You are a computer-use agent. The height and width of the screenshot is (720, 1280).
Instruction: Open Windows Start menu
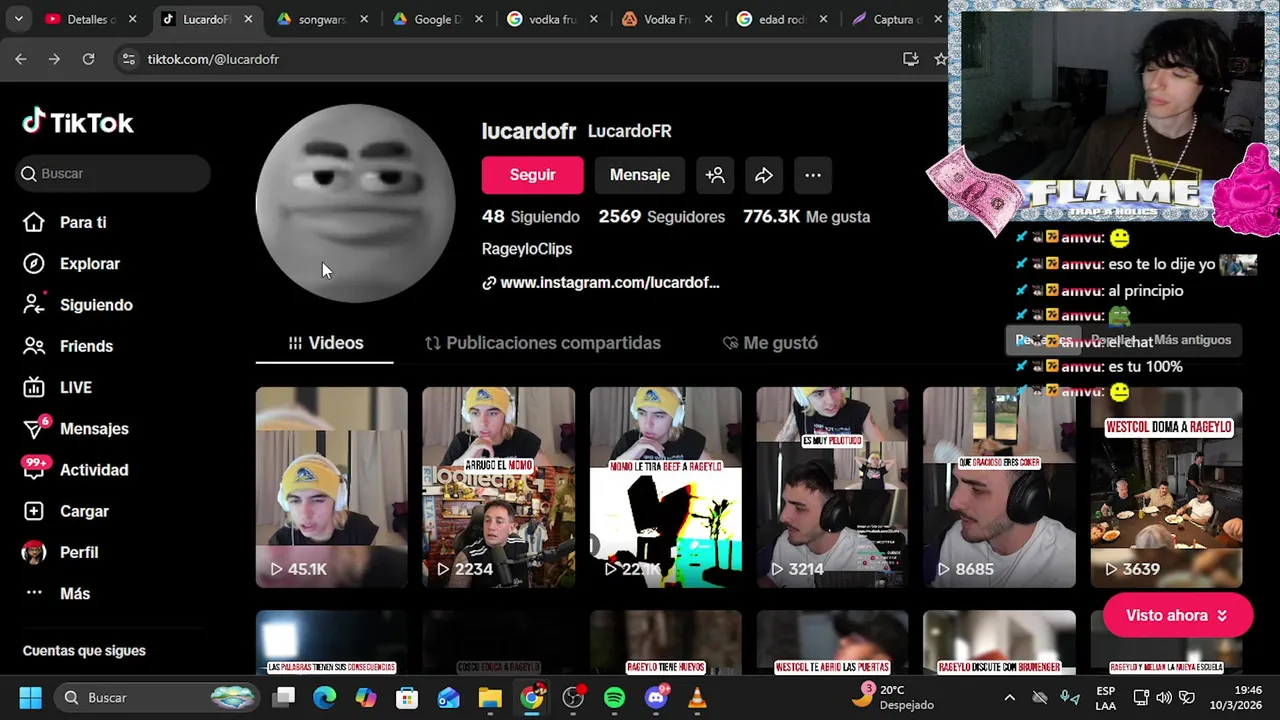(30, 697)
